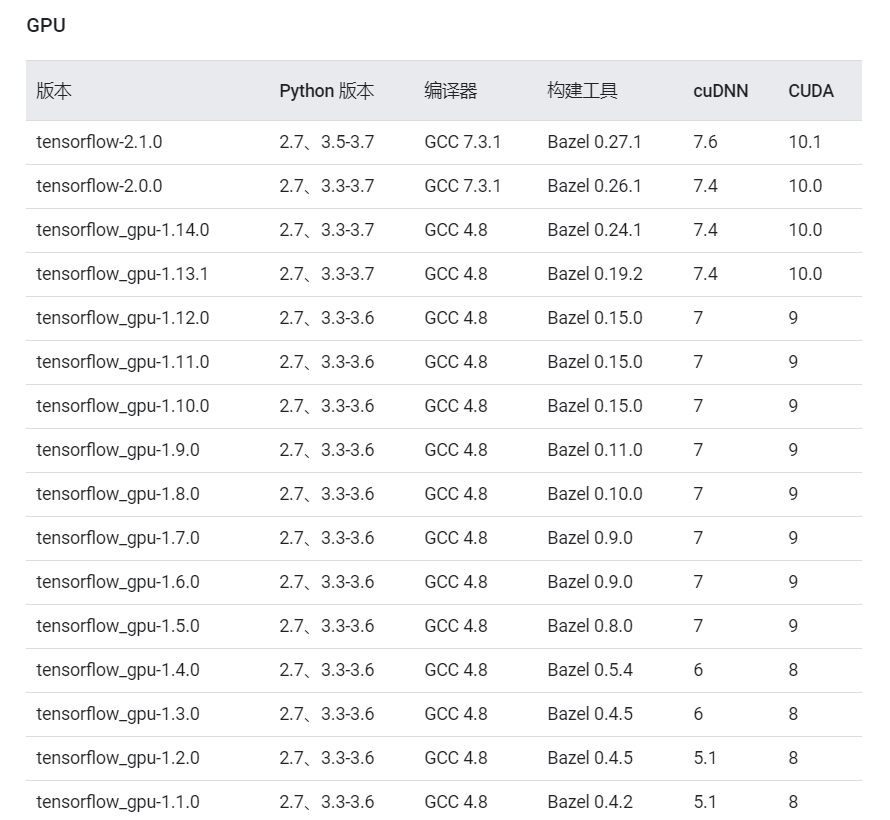This screenshot has height=820, width=890.
Task: Select the CUDA column header
Action: (x=811, y=91)
